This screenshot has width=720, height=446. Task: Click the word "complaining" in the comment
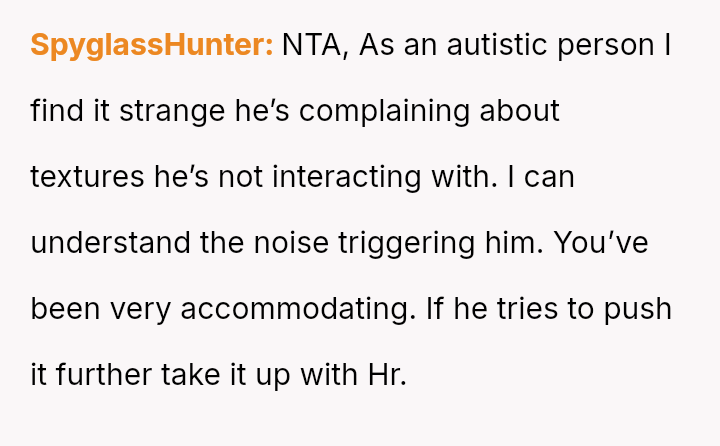pyautogui.click(x=384, y=111)
